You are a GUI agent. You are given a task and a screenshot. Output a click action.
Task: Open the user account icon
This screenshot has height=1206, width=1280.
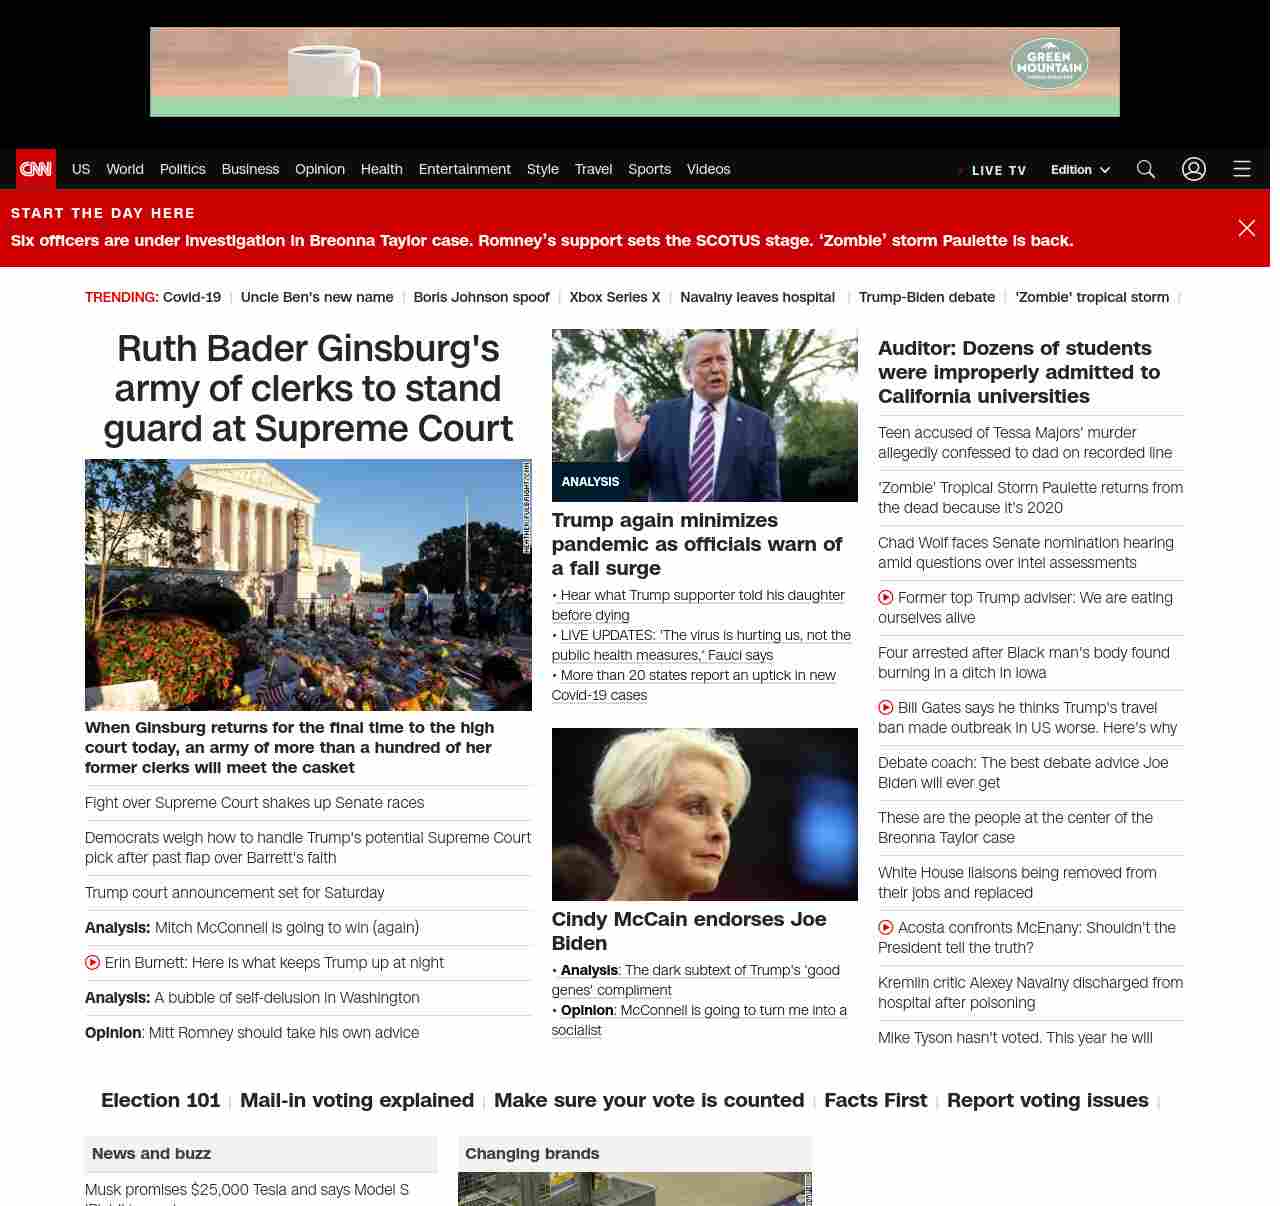click(x=1193, y=169)
